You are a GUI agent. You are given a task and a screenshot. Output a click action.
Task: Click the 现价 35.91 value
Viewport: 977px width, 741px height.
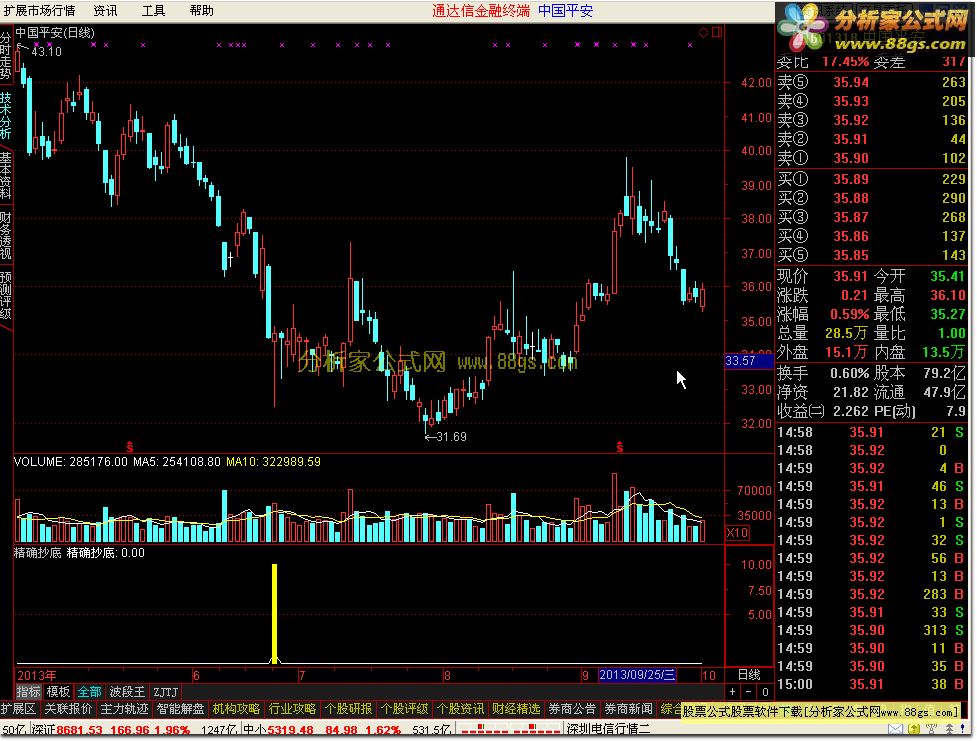tap(850, 276)
